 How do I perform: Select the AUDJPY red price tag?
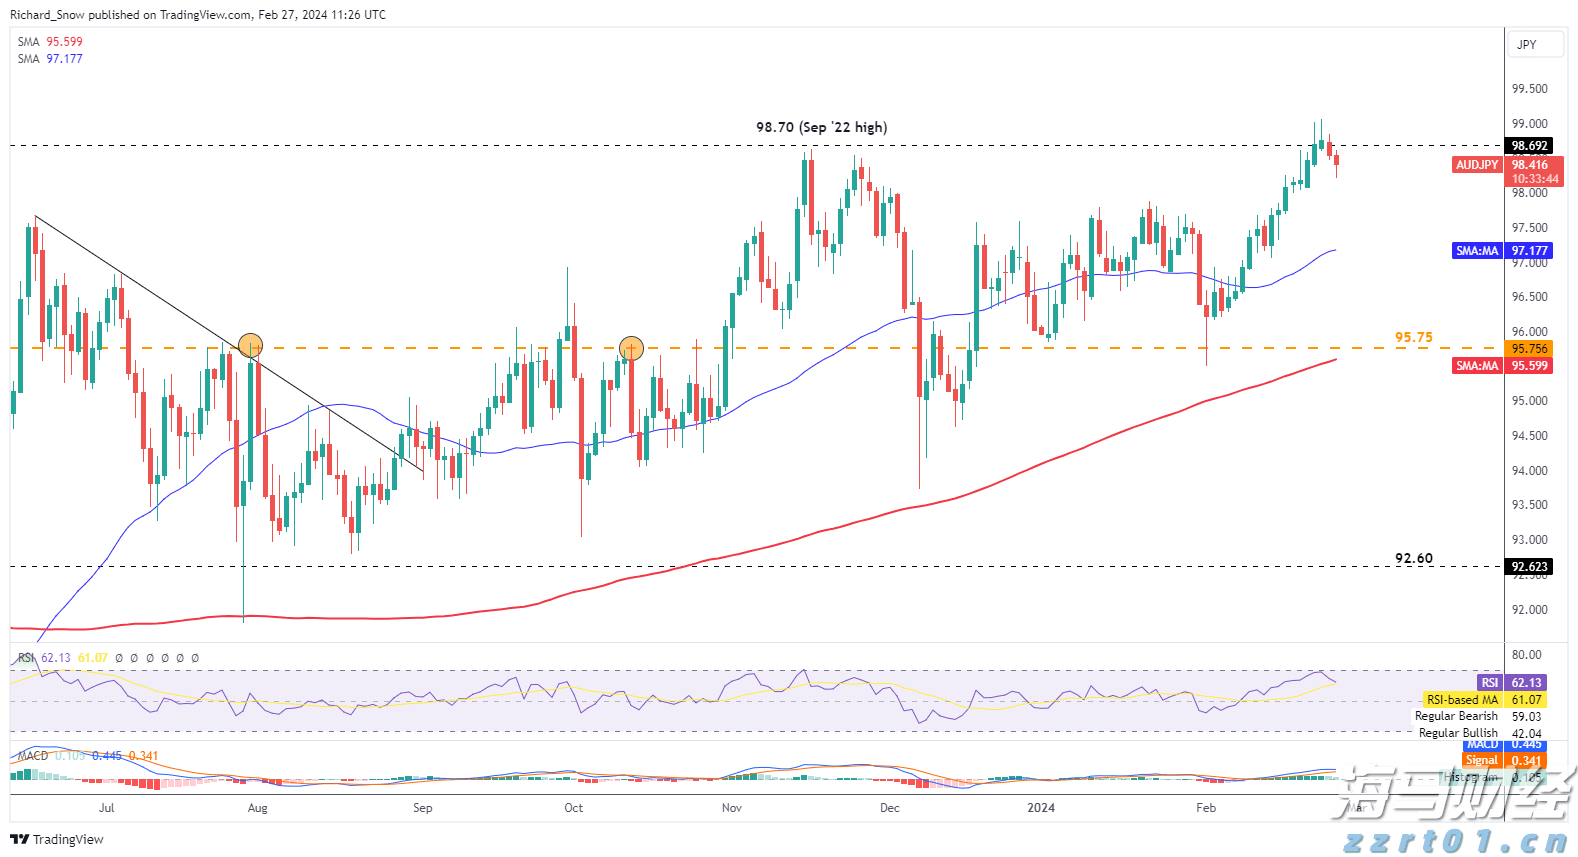point(1477,165)
